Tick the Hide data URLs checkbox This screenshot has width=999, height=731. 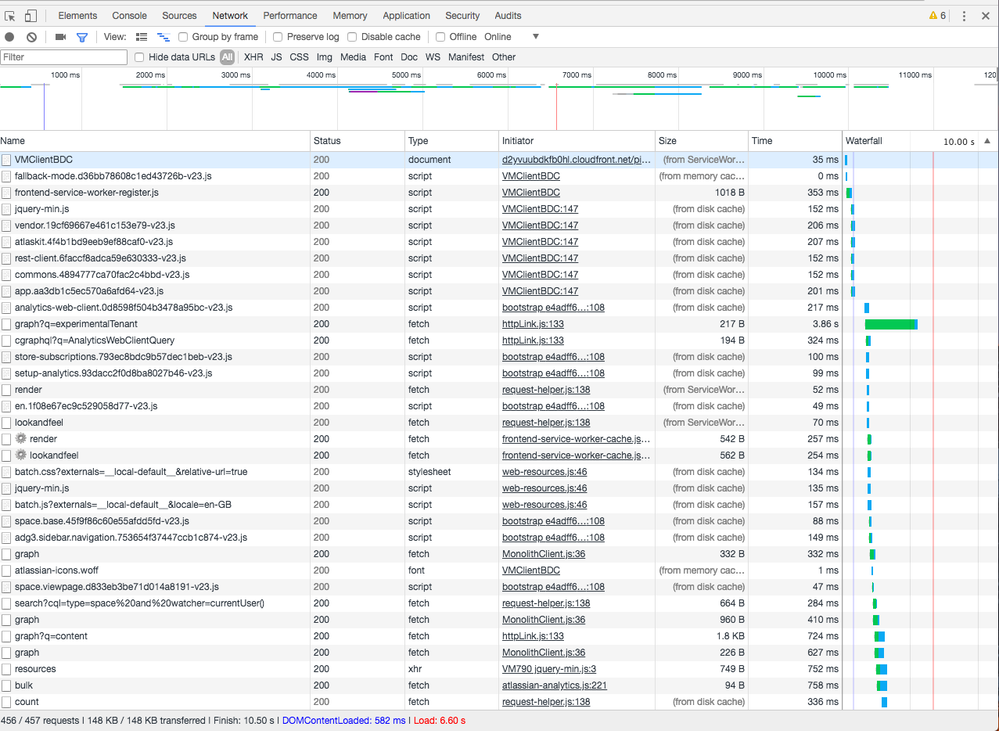[x=140, y=57]
